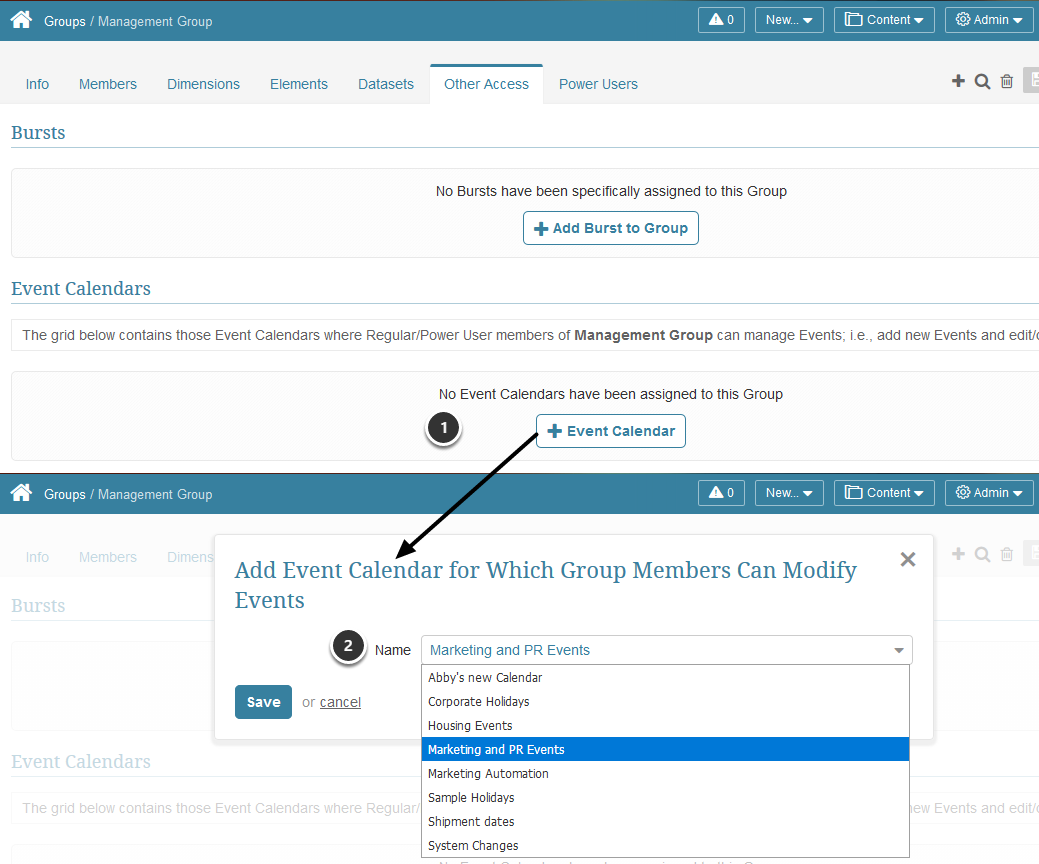Click the trash delete icon in upper tab bar
Image resolution: width=1039 pixels, height=864 pixels.
(1007, 81)
